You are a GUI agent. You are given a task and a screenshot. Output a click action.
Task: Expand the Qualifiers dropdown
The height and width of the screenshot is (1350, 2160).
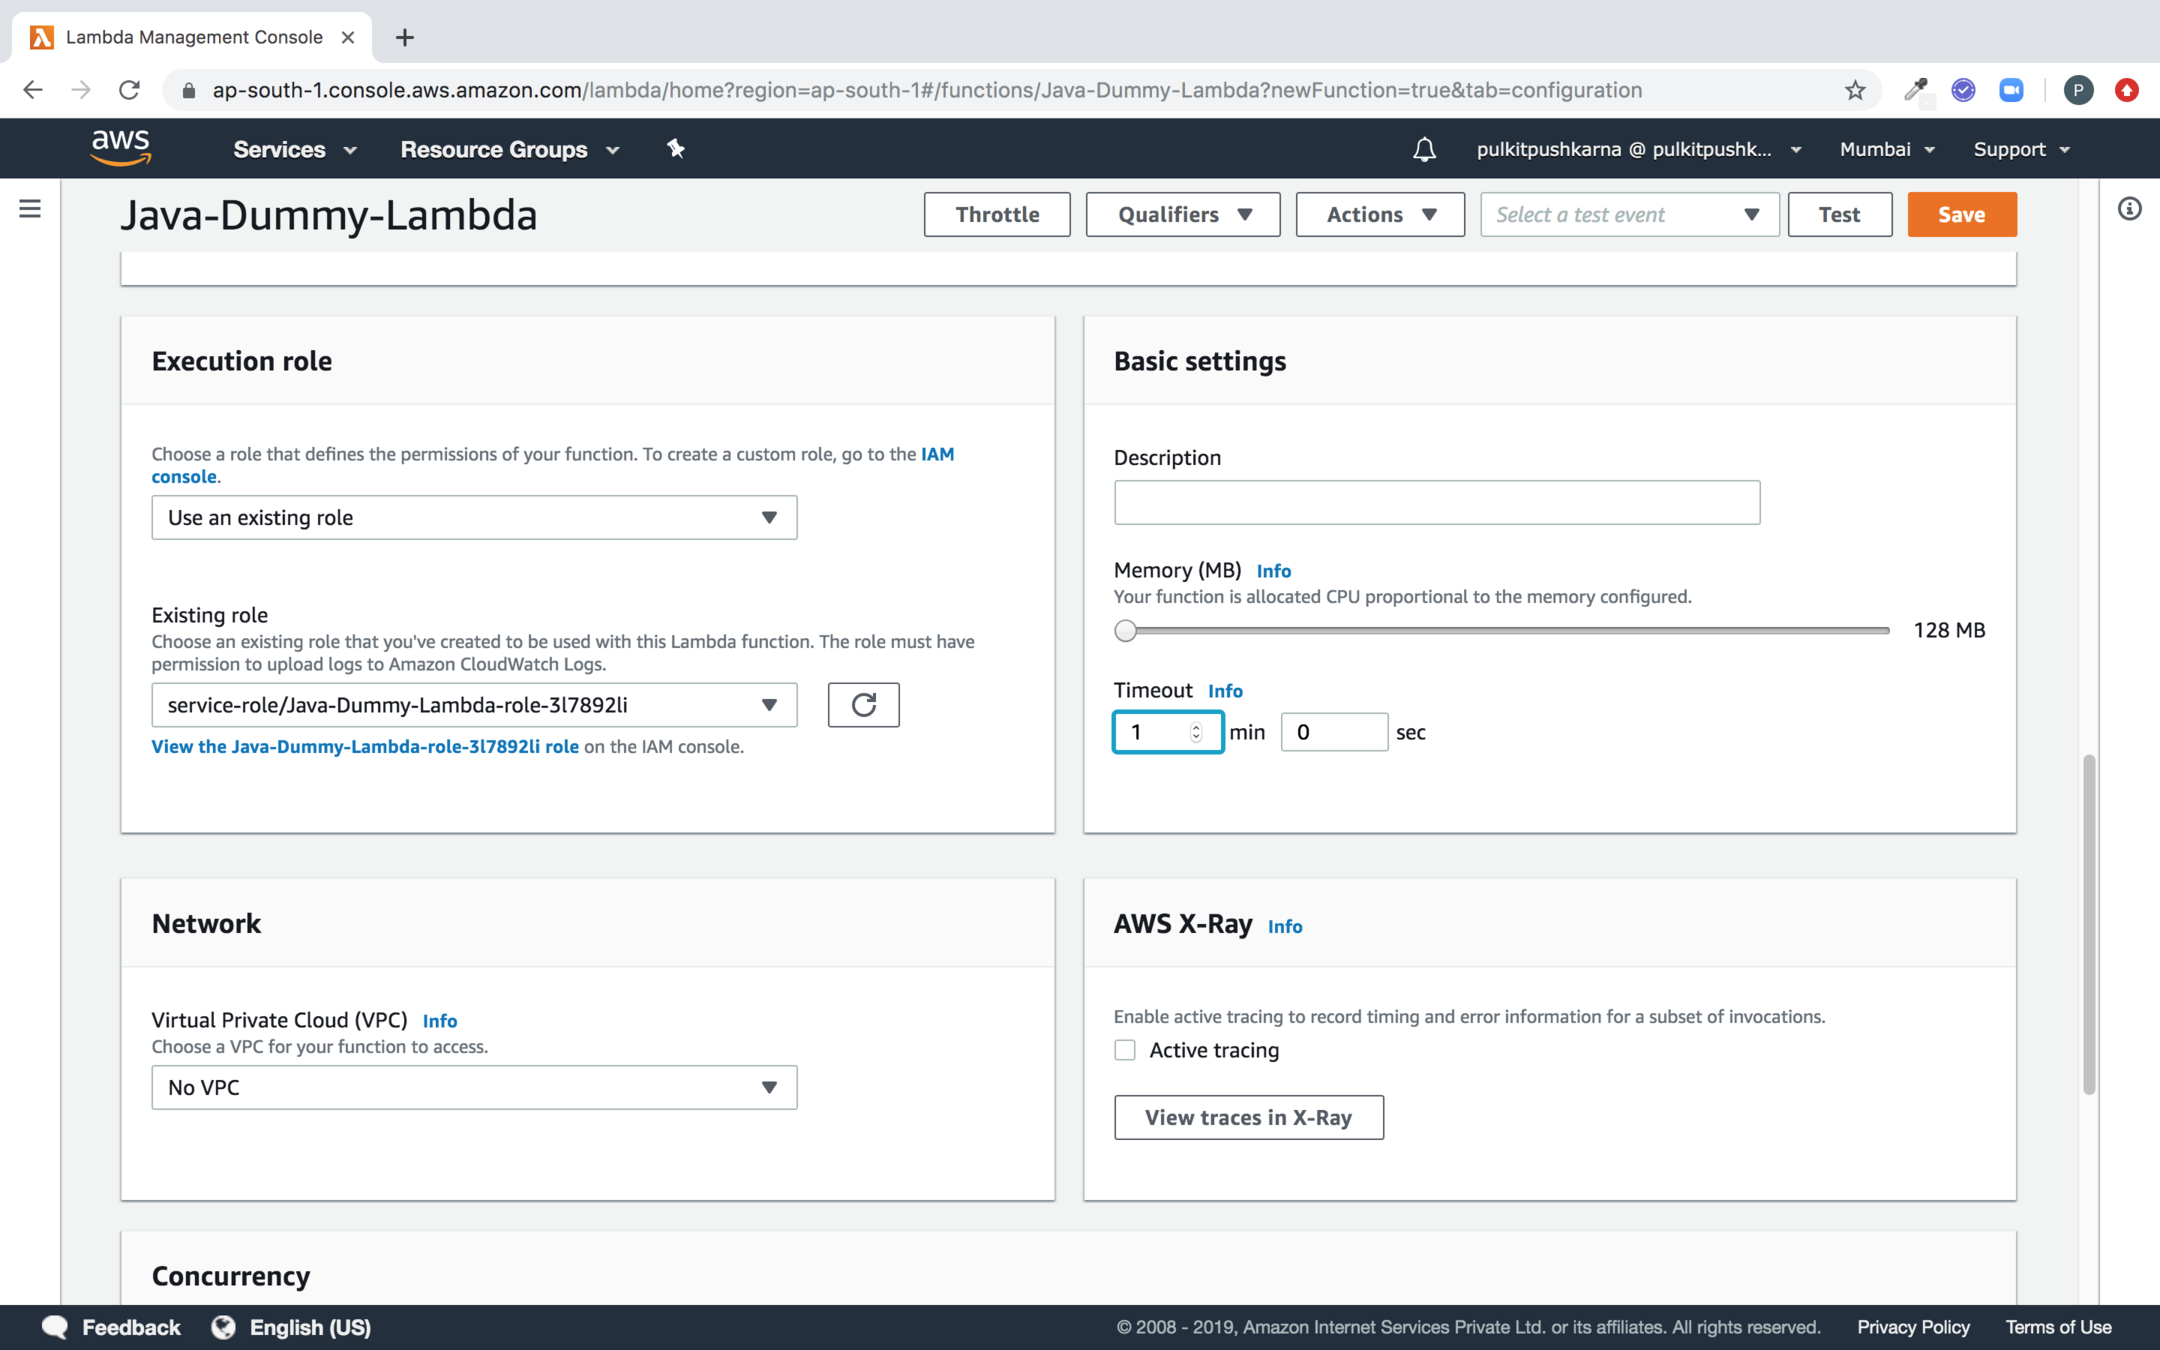point(1183,214)
